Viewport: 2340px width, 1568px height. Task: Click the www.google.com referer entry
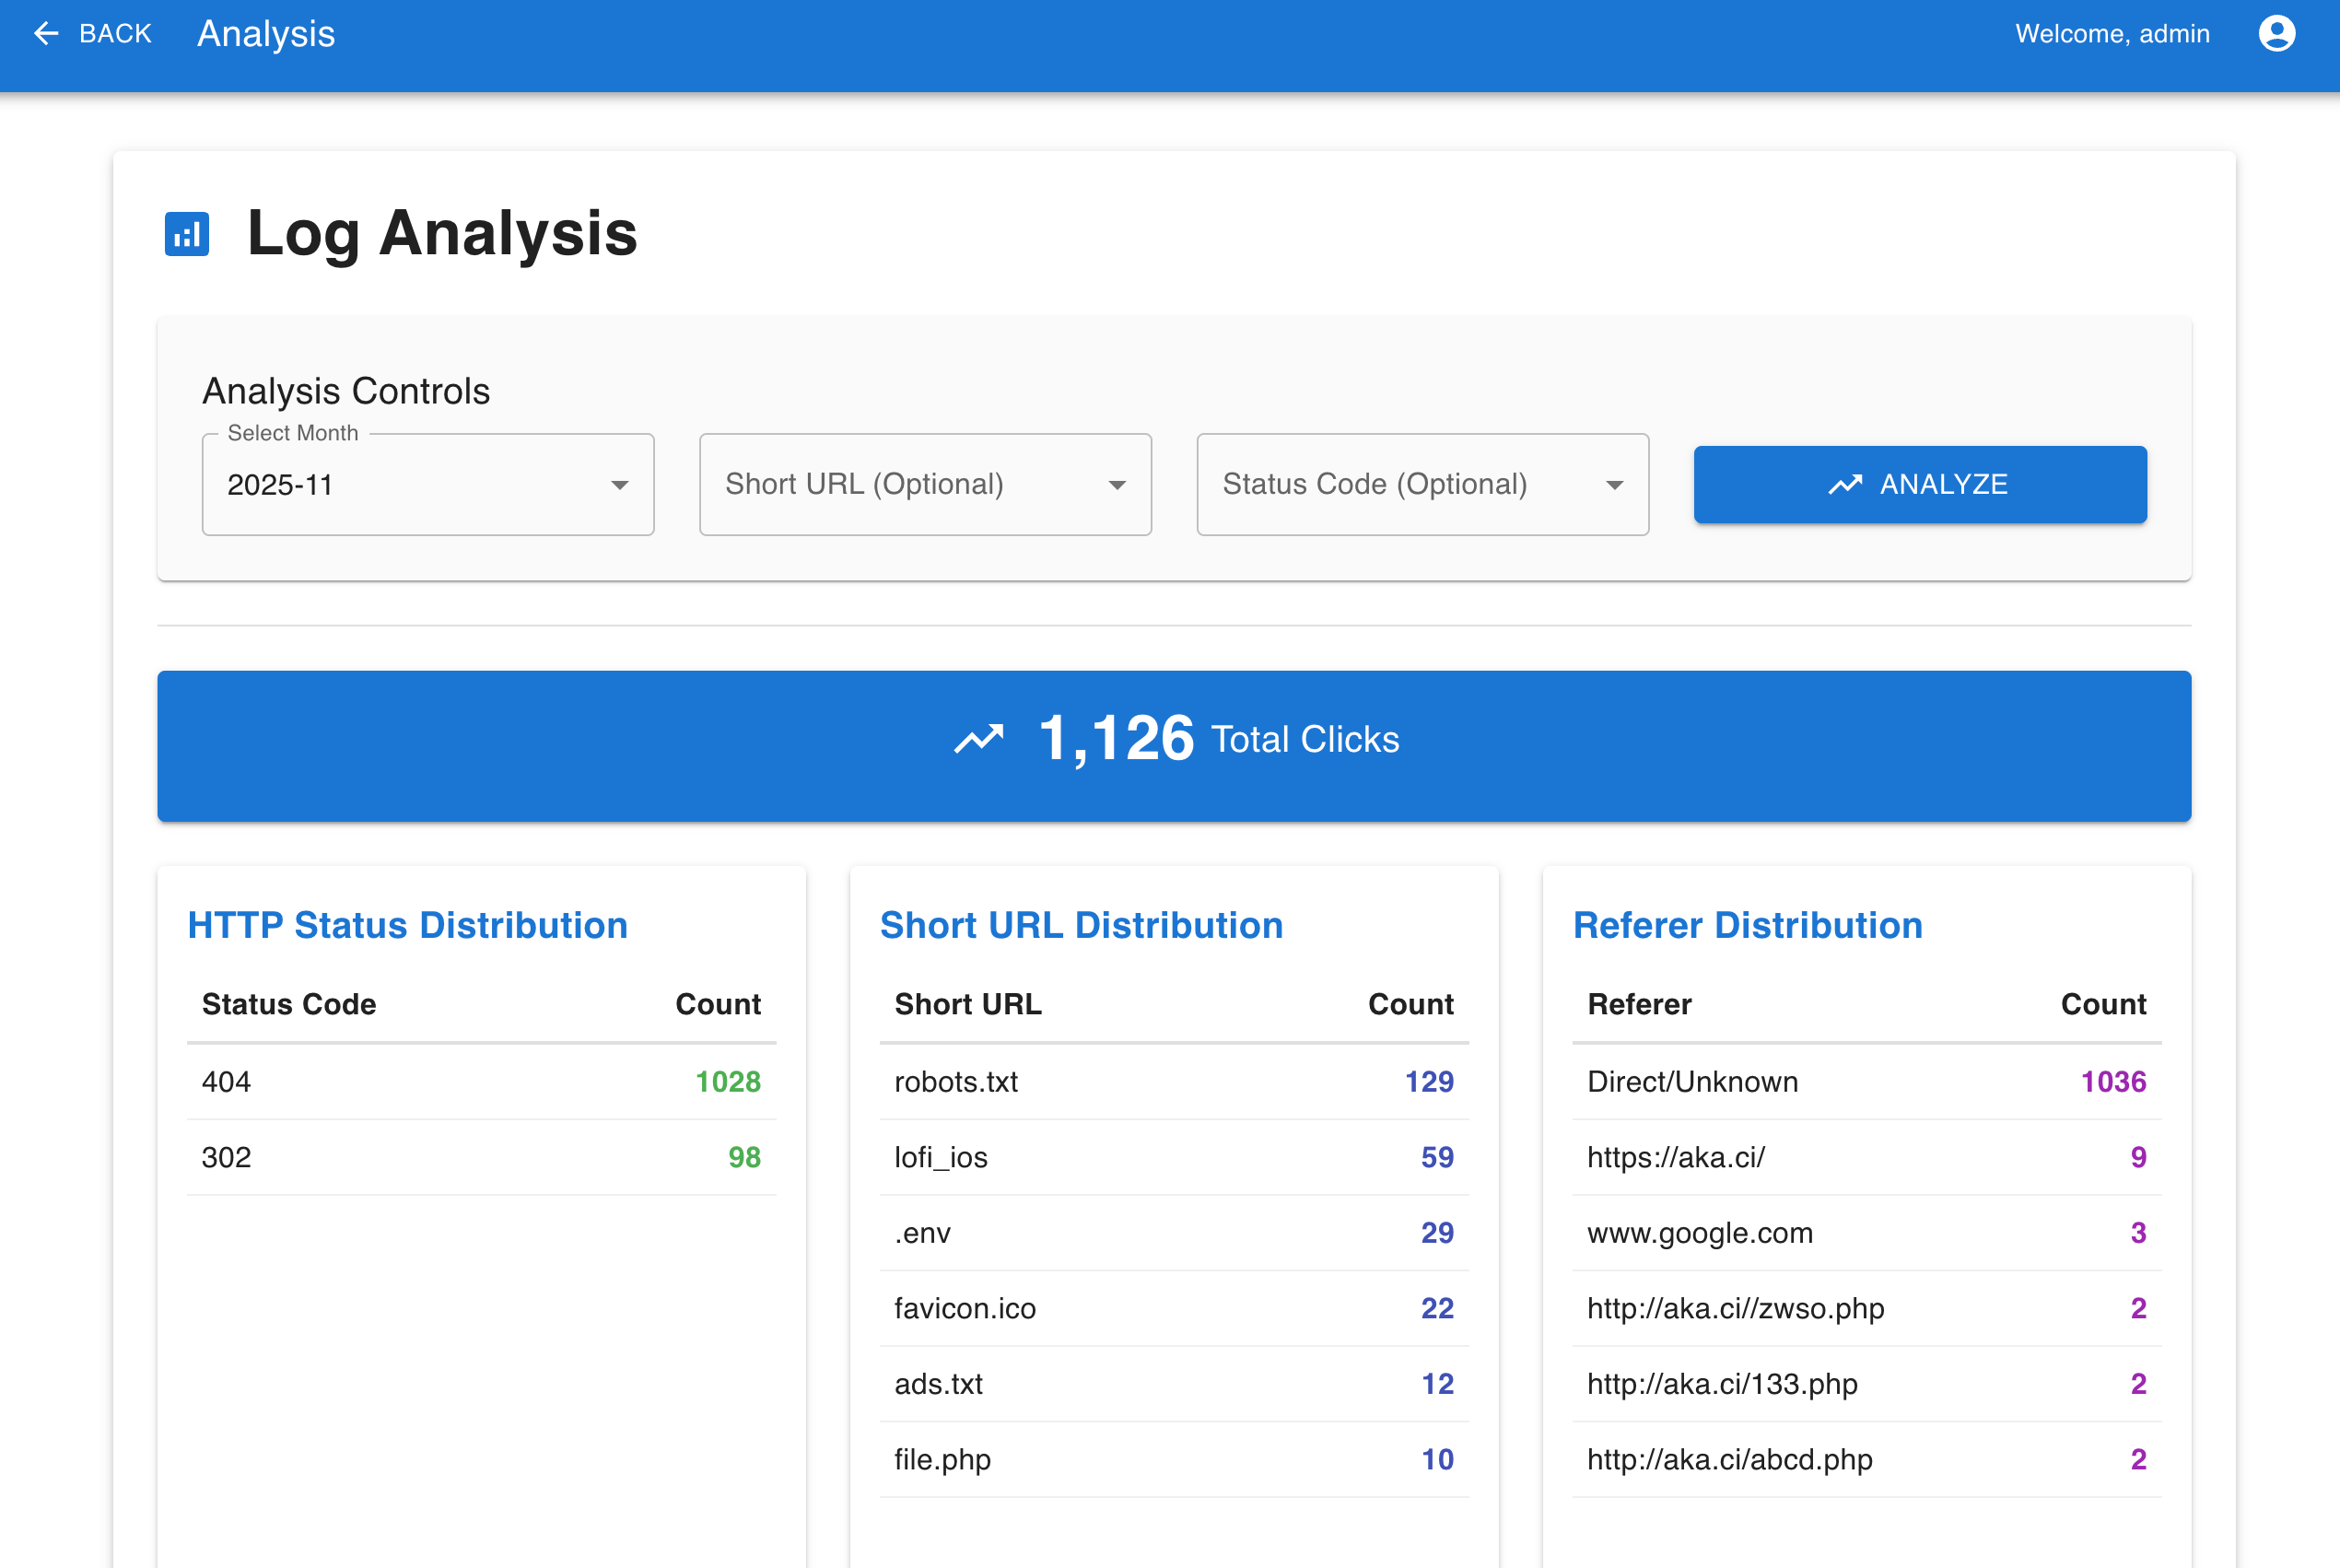(1699, 1233)
